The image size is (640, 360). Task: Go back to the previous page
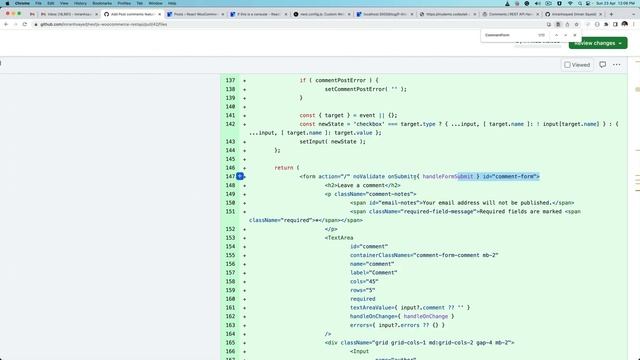click(6, 24)
